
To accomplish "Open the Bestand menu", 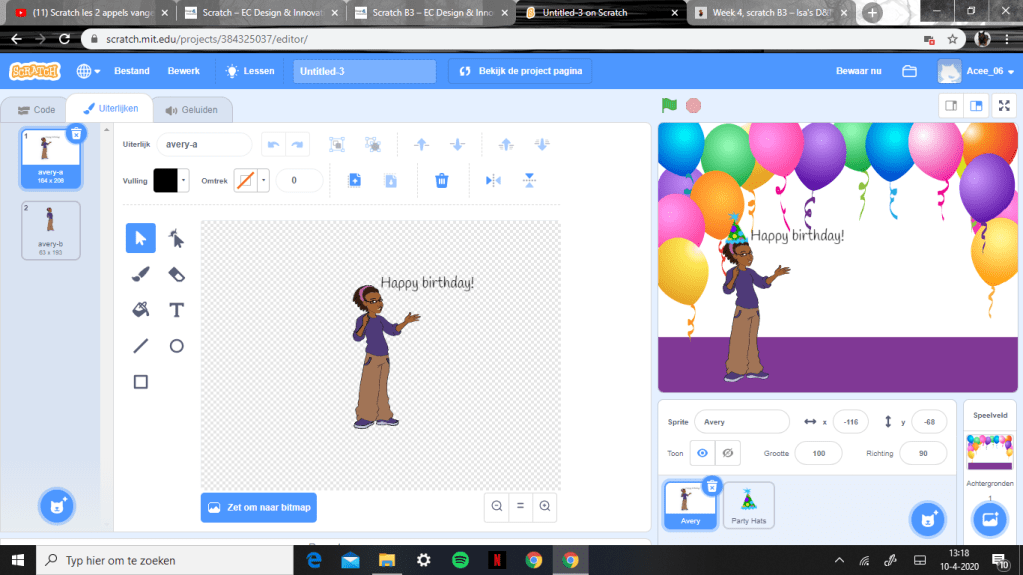I will coord(132,71).
